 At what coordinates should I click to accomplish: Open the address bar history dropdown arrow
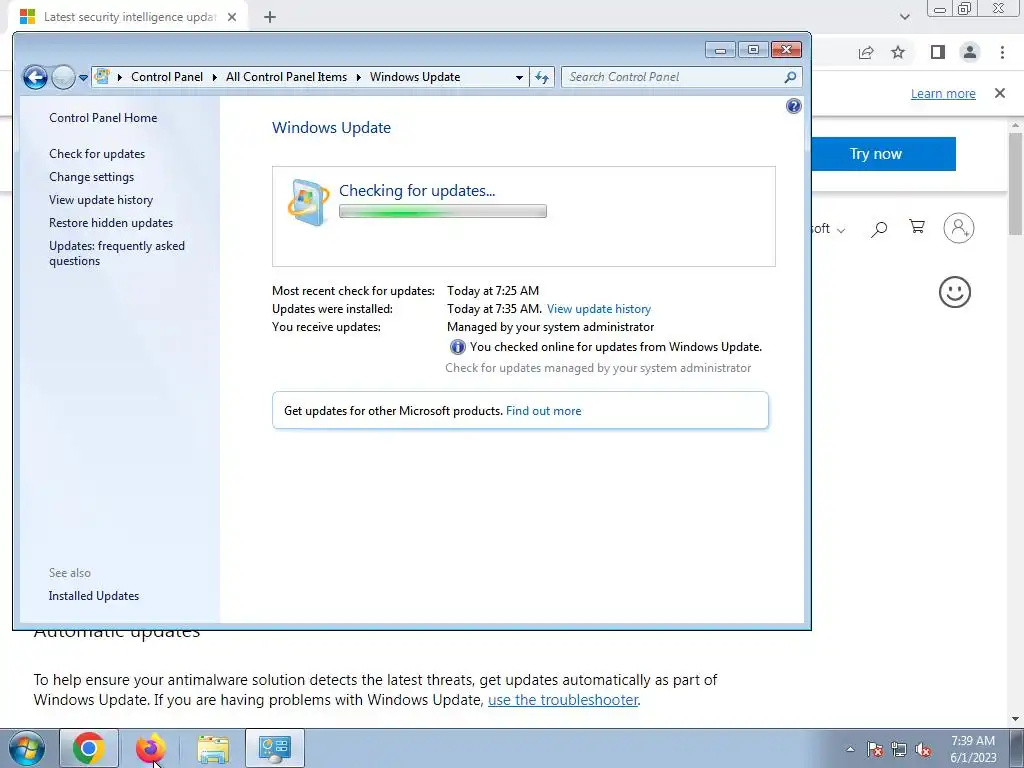pyautogui.click(x=519, y=77)
